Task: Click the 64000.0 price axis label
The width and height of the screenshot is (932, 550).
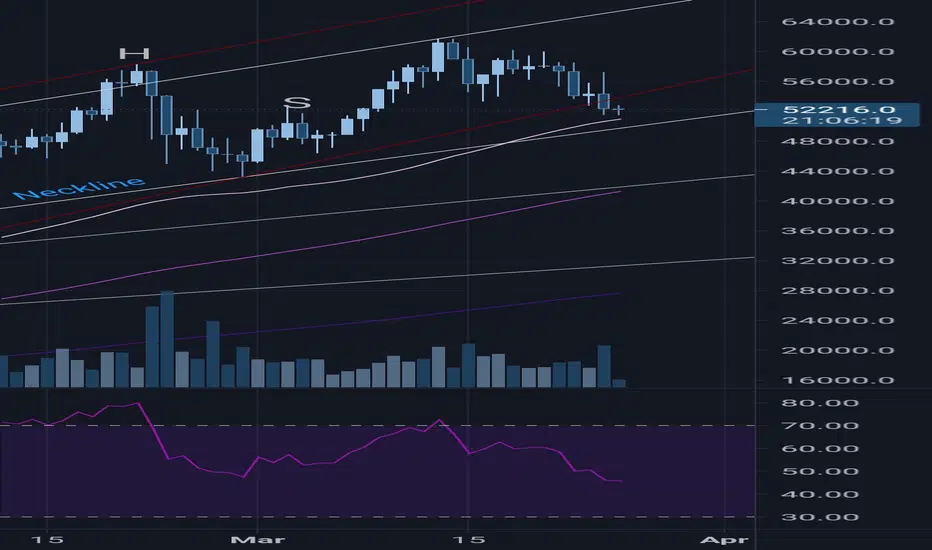Action: pos(838,22)
